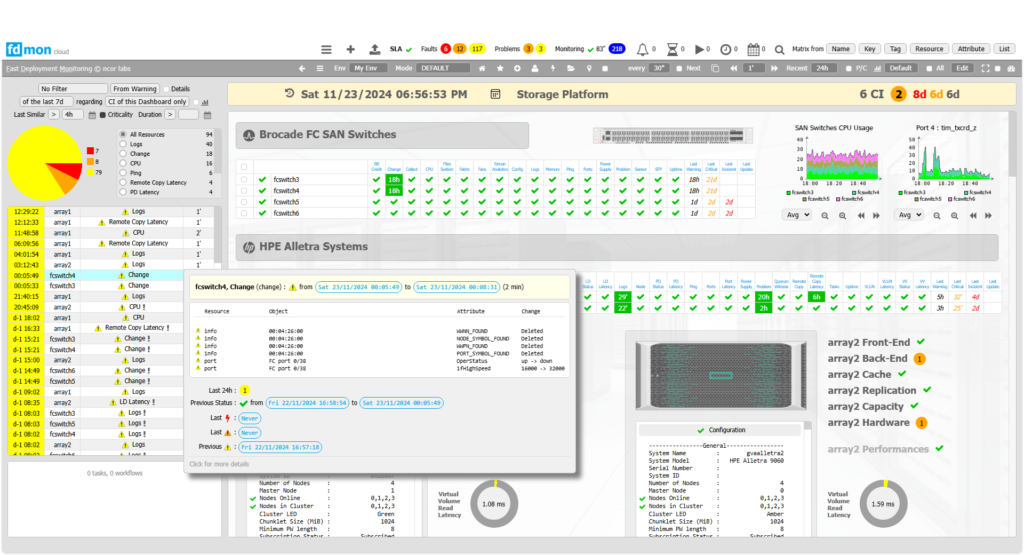Click the back arrow in gray toolbar
Viewport: 1024px width, 555px height.
point(302,68)
